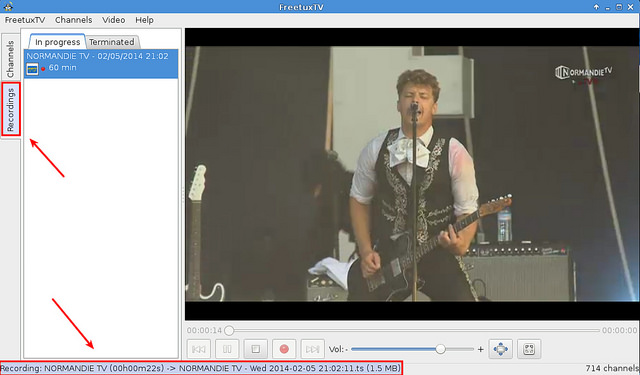
Task: Select the In progress tab
Action: [57, 42]
